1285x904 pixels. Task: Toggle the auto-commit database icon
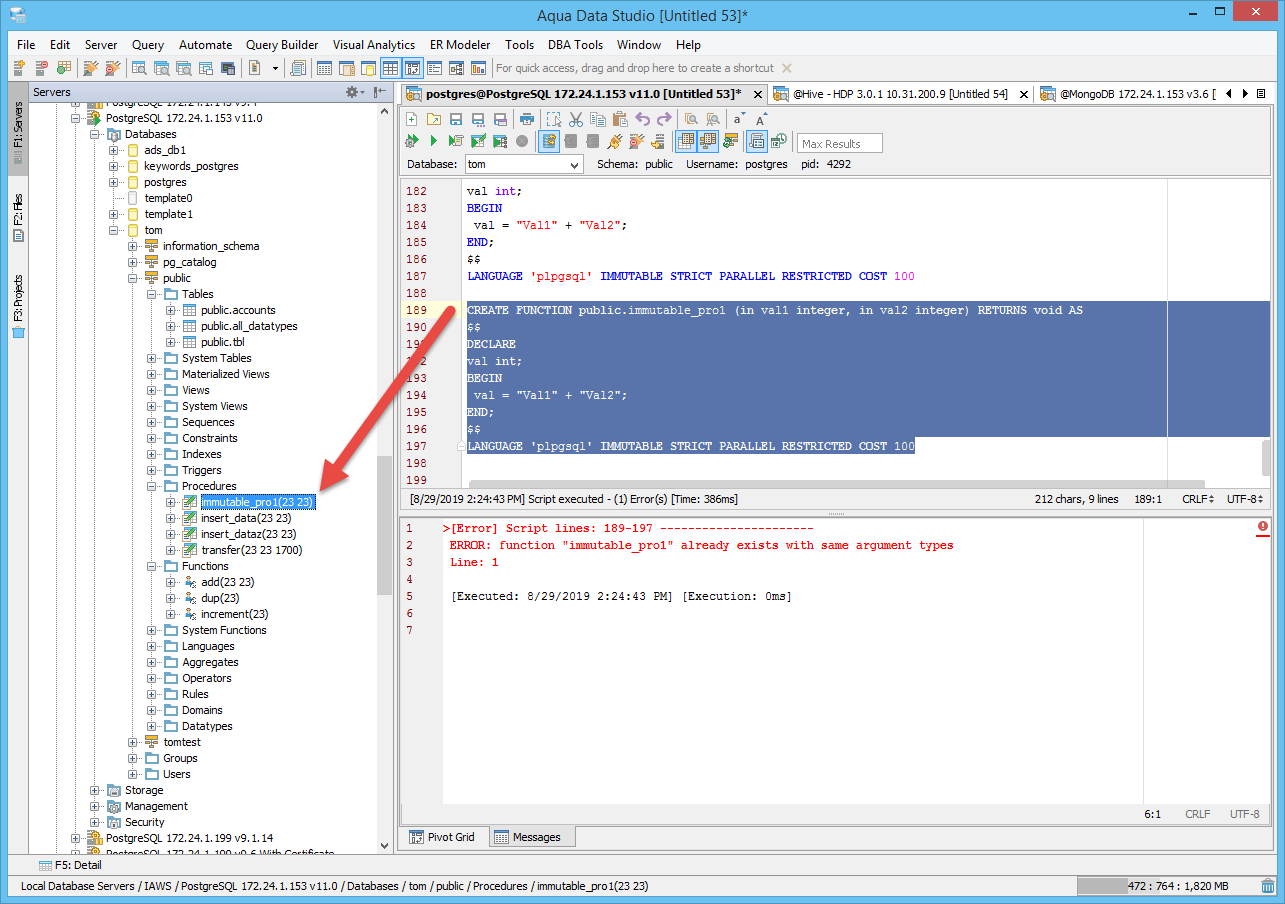(x=549, y=141)
